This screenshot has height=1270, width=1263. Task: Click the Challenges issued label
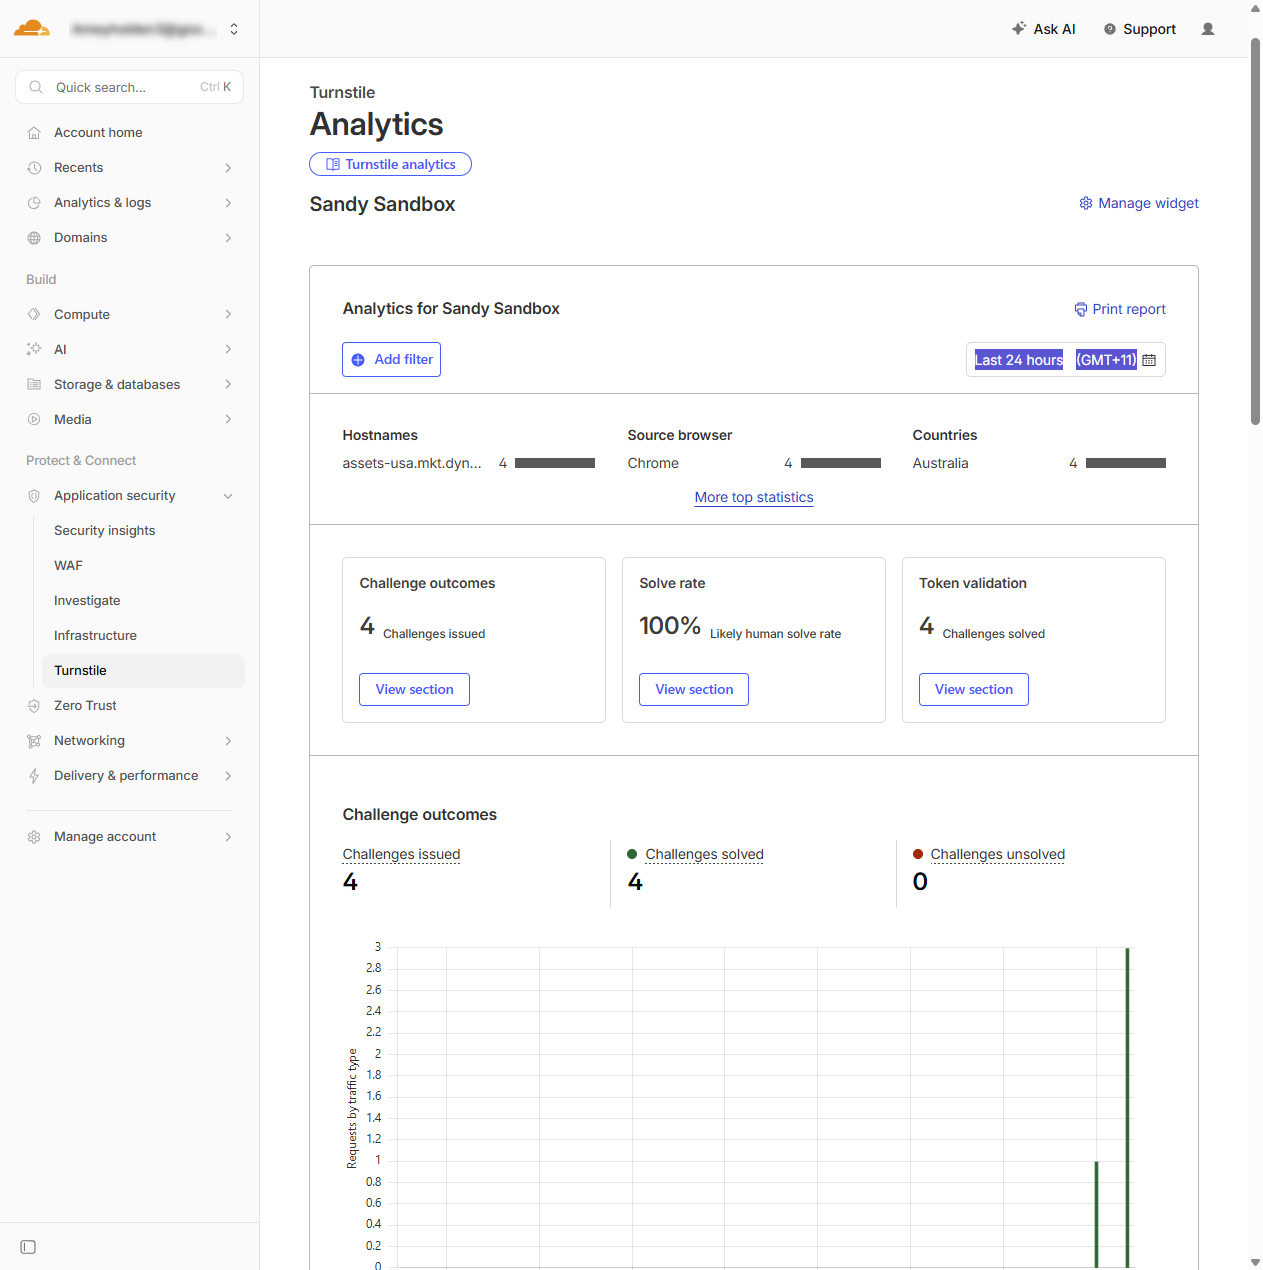[x=401, y=854]
